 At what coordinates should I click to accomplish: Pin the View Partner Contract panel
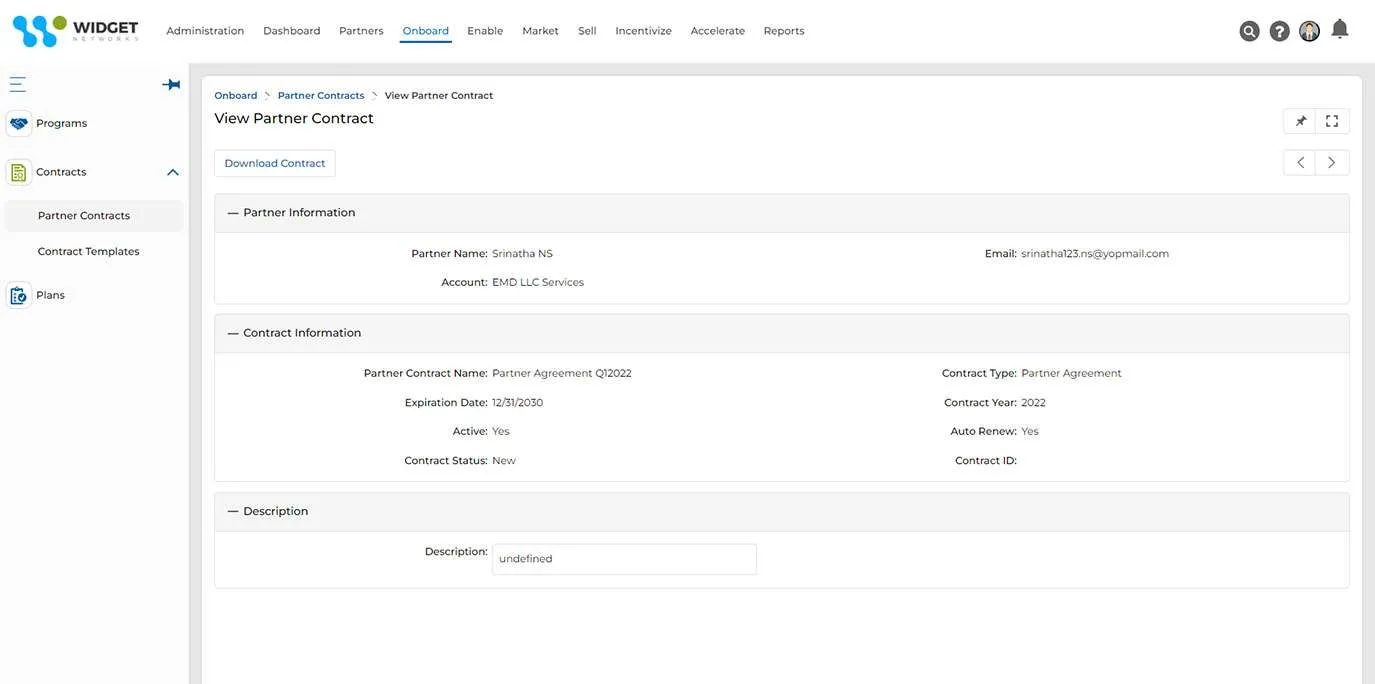(x=1300, y=121)
